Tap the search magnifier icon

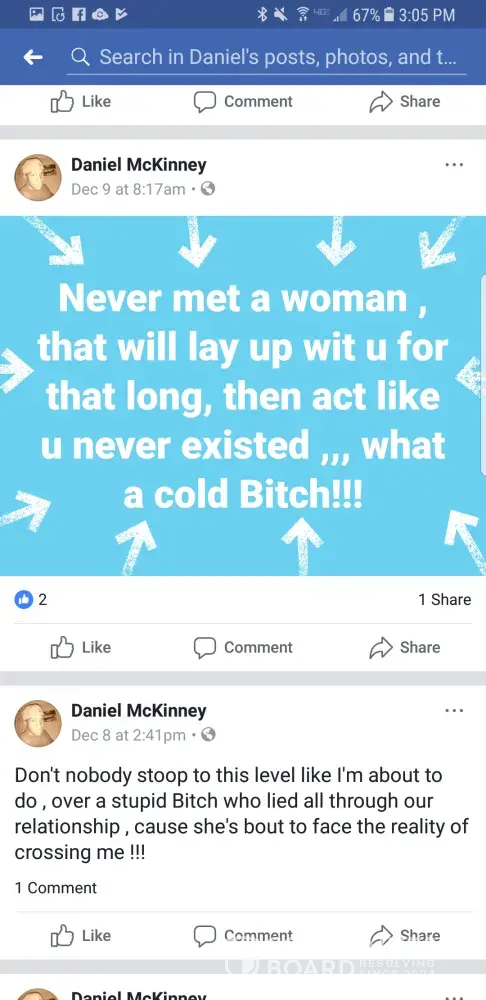pyautogui.click(x=80, y=57)
